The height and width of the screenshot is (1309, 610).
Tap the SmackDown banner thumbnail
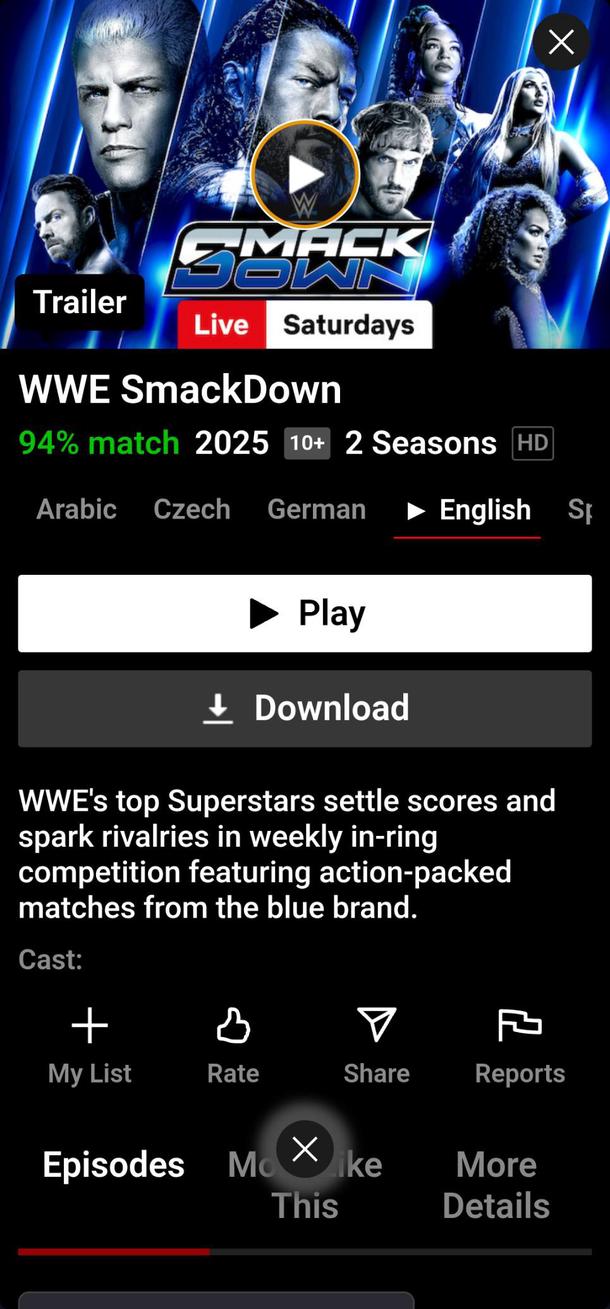click(x=305, y=175)
